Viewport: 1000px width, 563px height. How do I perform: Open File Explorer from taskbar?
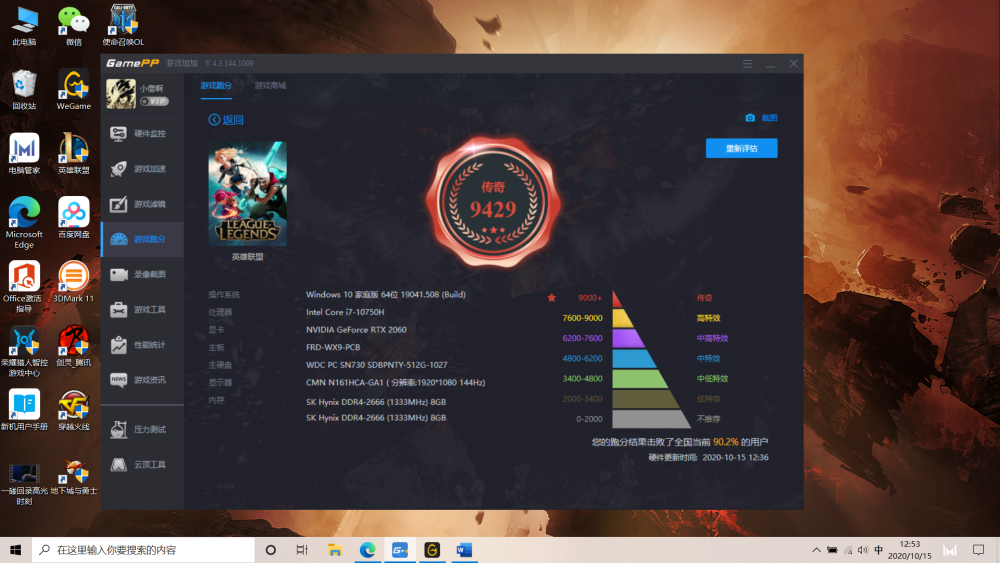tap(335, 550)
